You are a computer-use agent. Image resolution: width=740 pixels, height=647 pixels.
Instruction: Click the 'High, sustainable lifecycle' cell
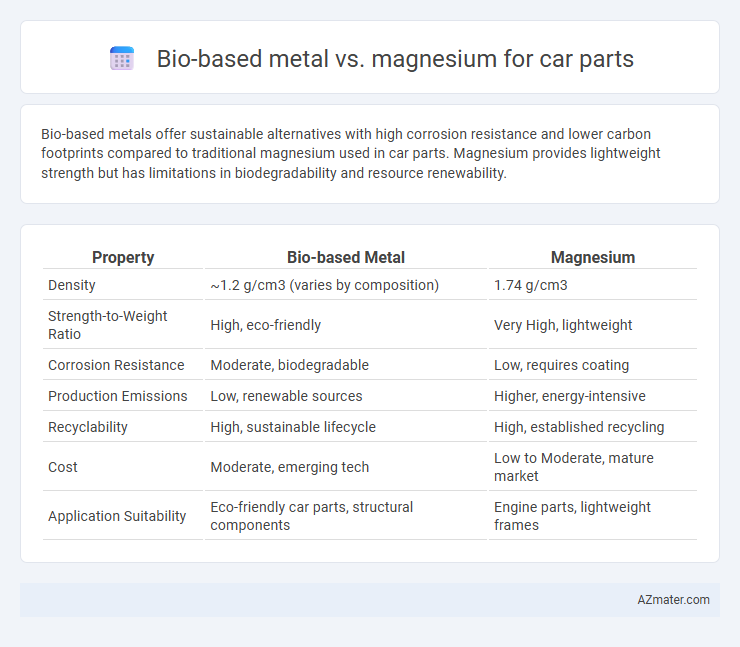point(293,427)
